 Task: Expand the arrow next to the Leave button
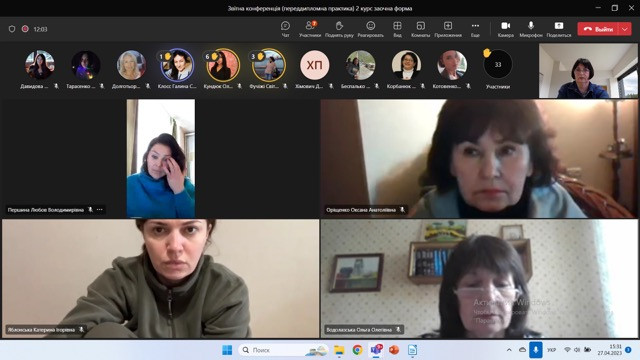625,29
